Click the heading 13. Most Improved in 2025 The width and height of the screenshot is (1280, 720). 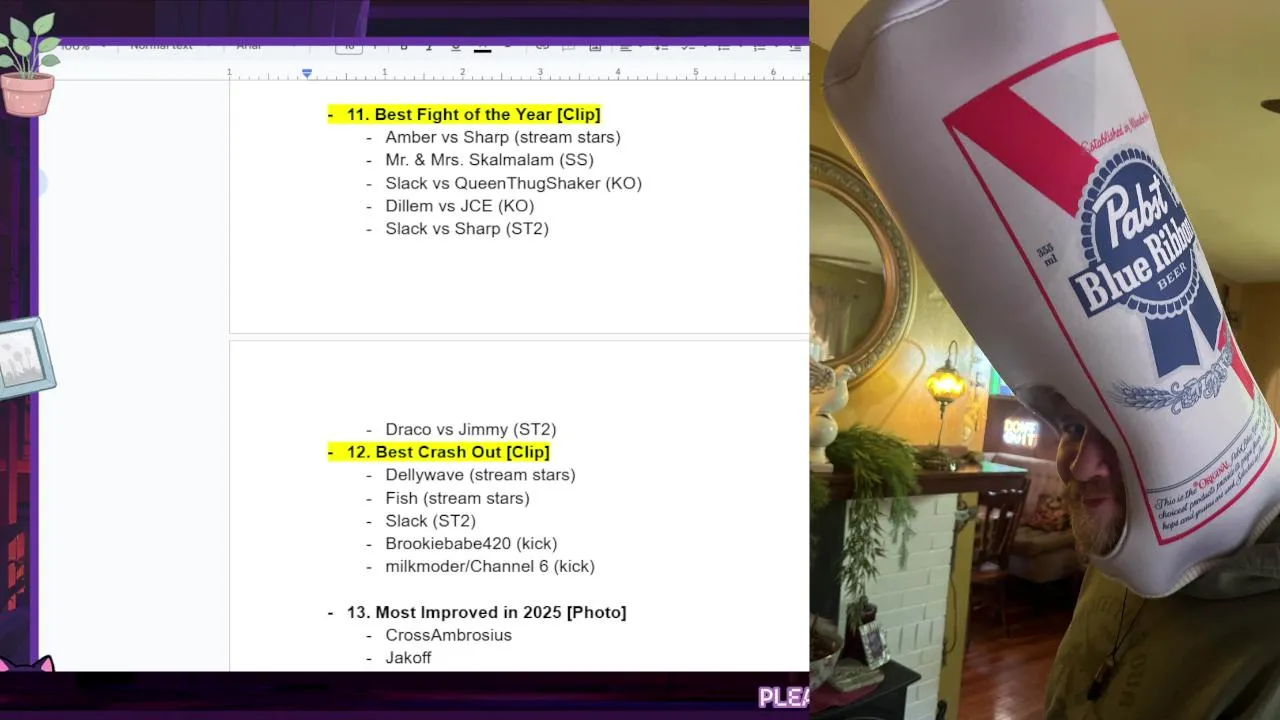(486, 612)
